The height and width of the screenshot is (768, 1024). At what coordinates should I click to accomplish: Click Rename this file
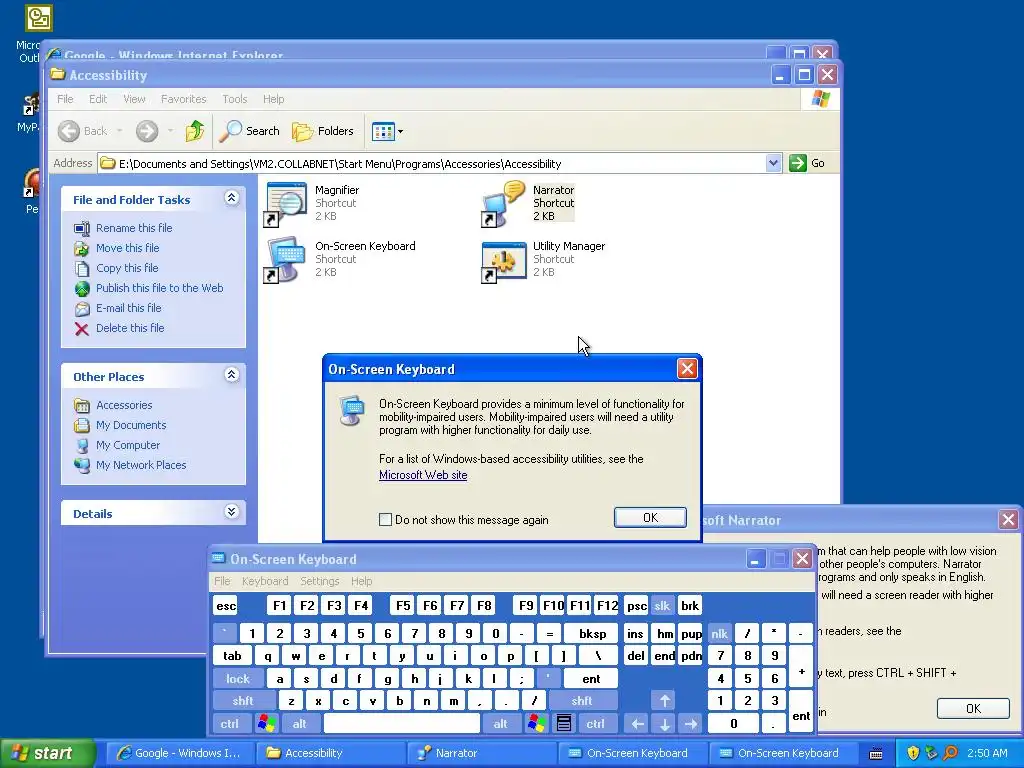pos(134,228)
